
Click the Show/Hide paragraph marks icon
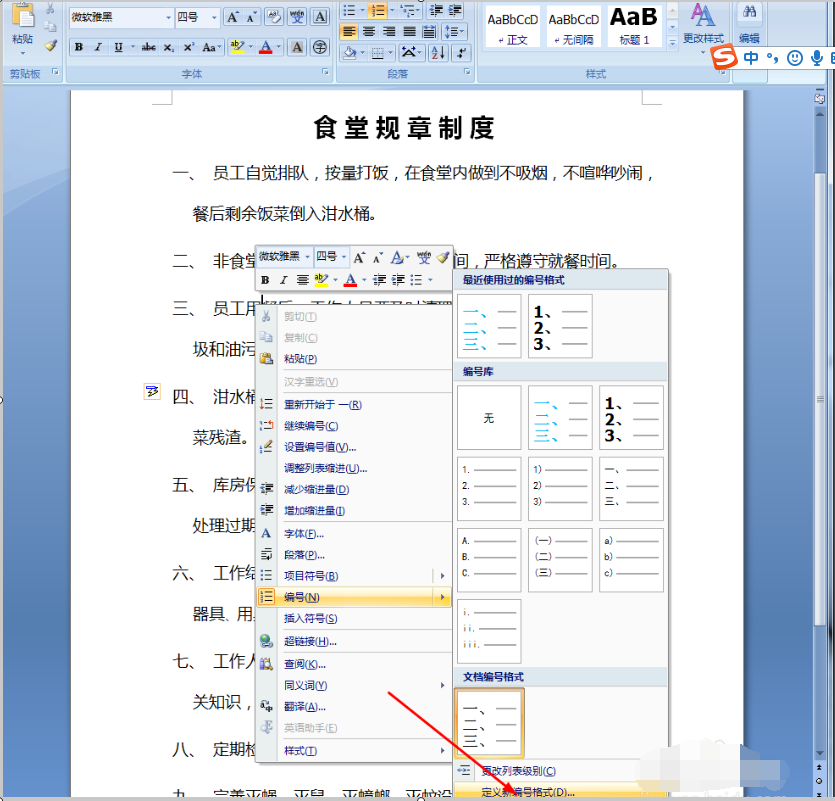pyautogui.click(x=460, y=52)
